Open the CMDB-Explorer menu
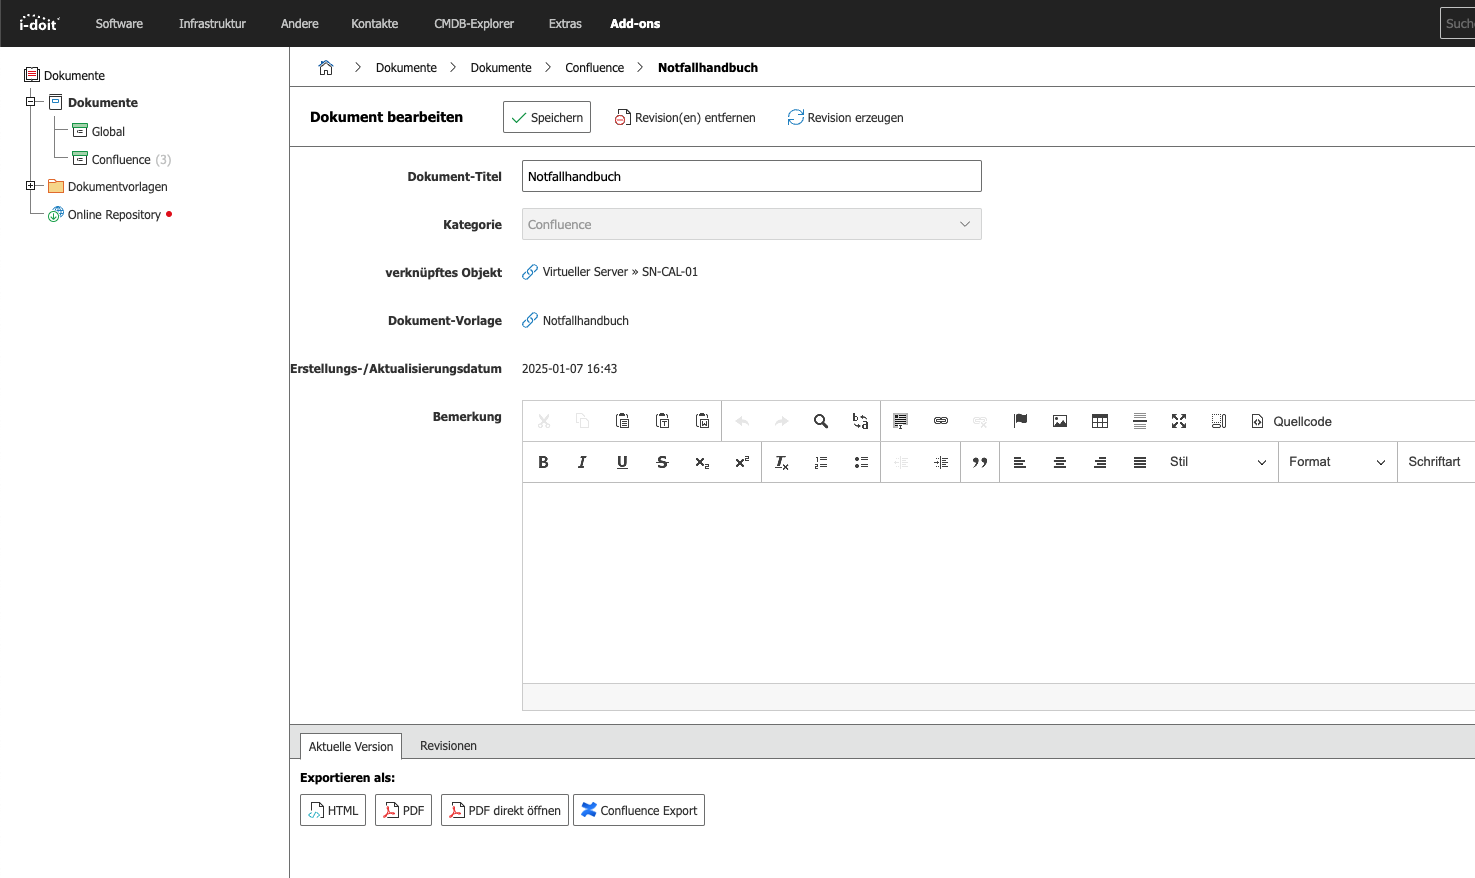Image resolution: width=1475 pixels, height=878 pixels. (x=473, y=23)
